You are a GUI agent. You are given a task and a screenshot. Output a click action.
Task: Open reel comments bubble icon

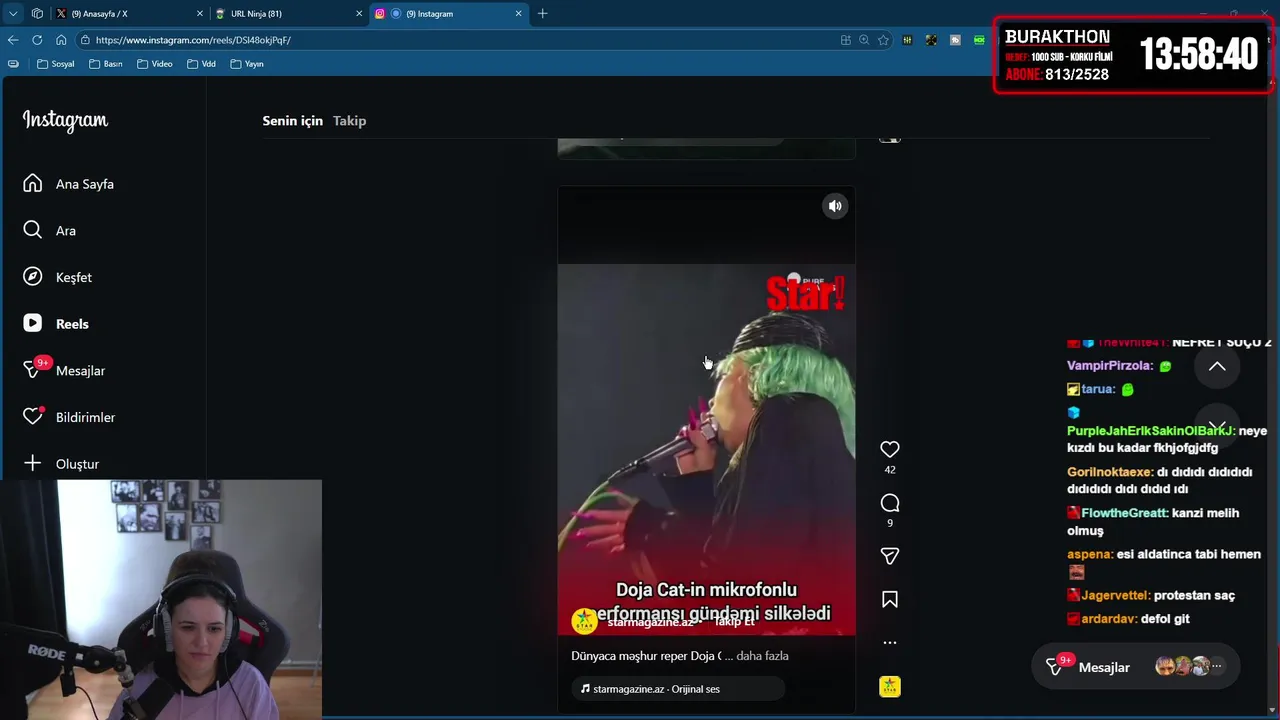pos(890,503)
